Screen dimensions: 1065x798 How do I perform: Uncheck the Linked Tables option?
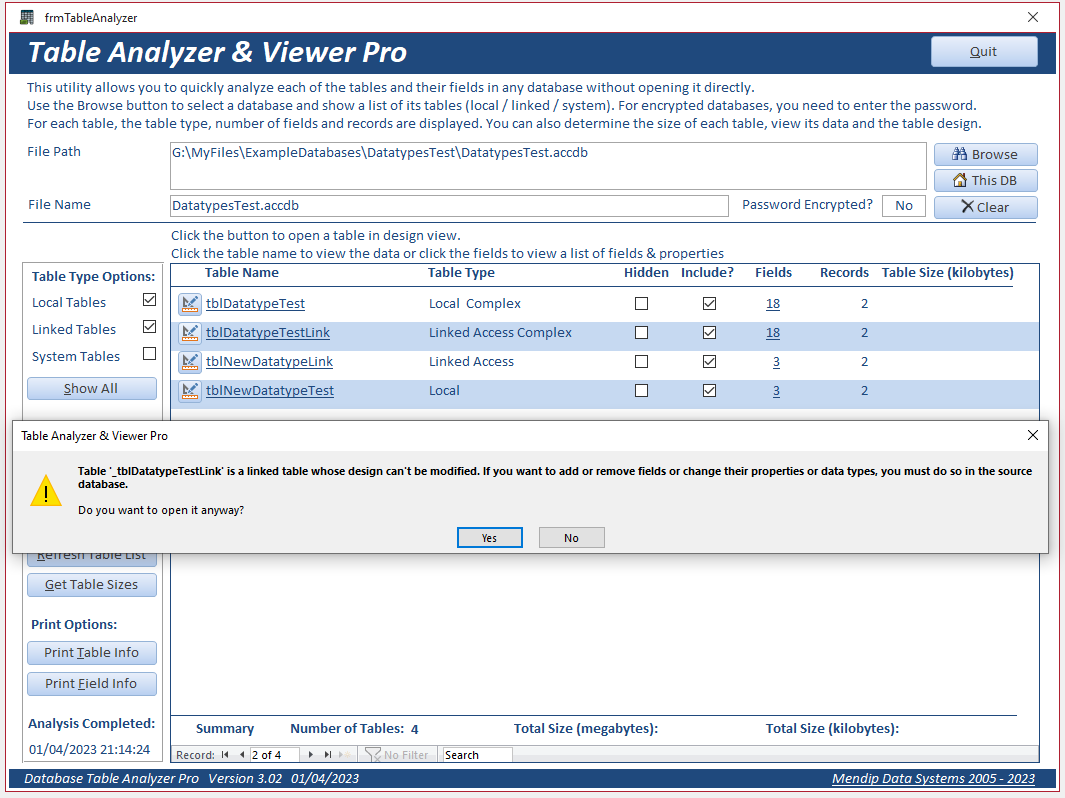pos(149,327)
